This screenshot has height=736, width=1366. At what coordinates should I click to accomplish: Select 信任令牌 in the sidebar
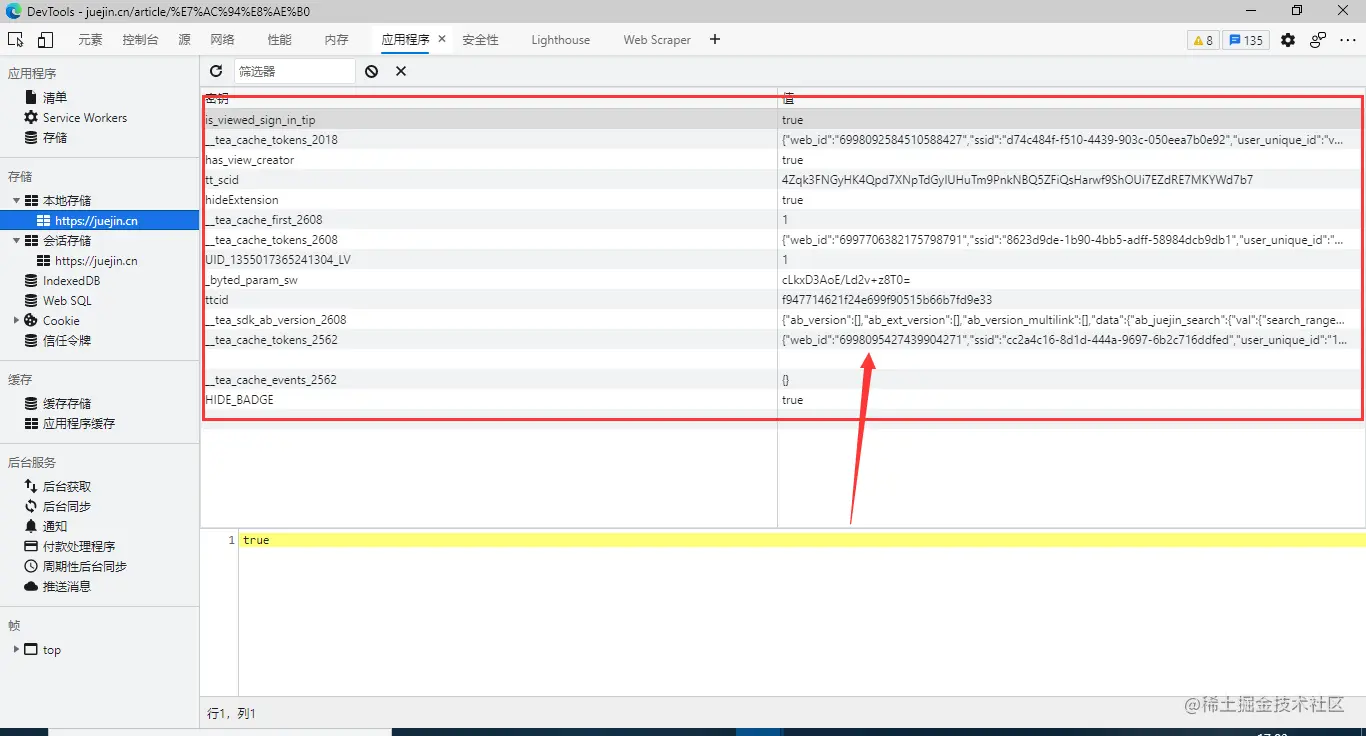67,341
